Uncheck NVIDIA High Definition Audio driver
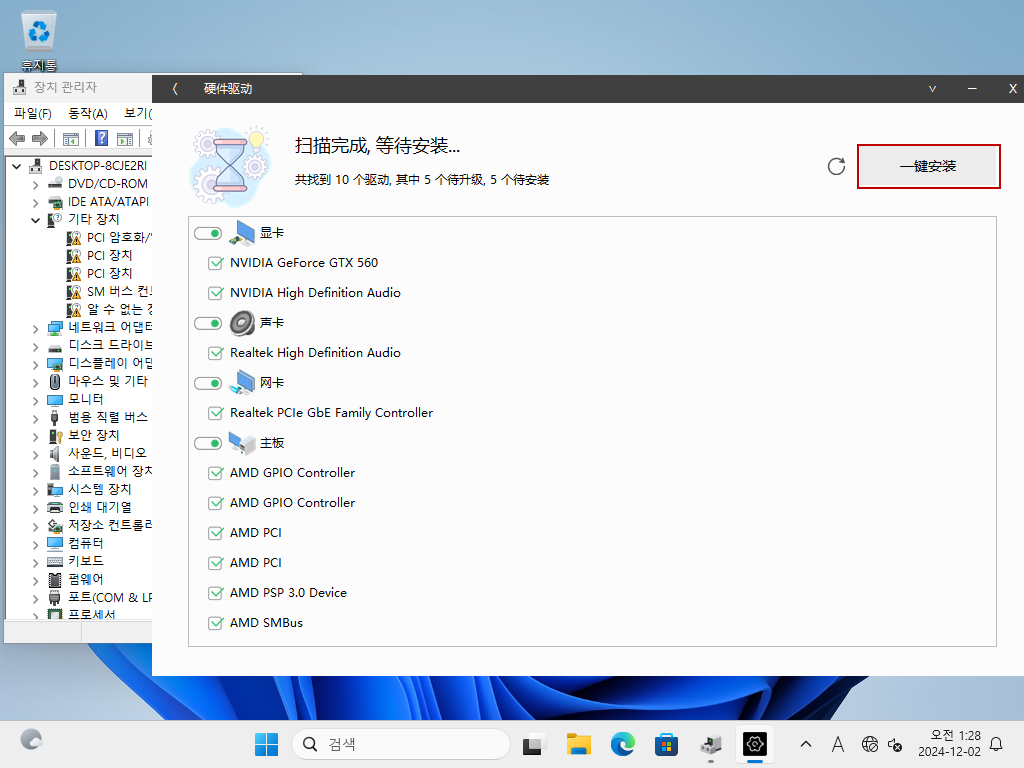Screen dimensions: 1024x768 (x=216, y=293)
